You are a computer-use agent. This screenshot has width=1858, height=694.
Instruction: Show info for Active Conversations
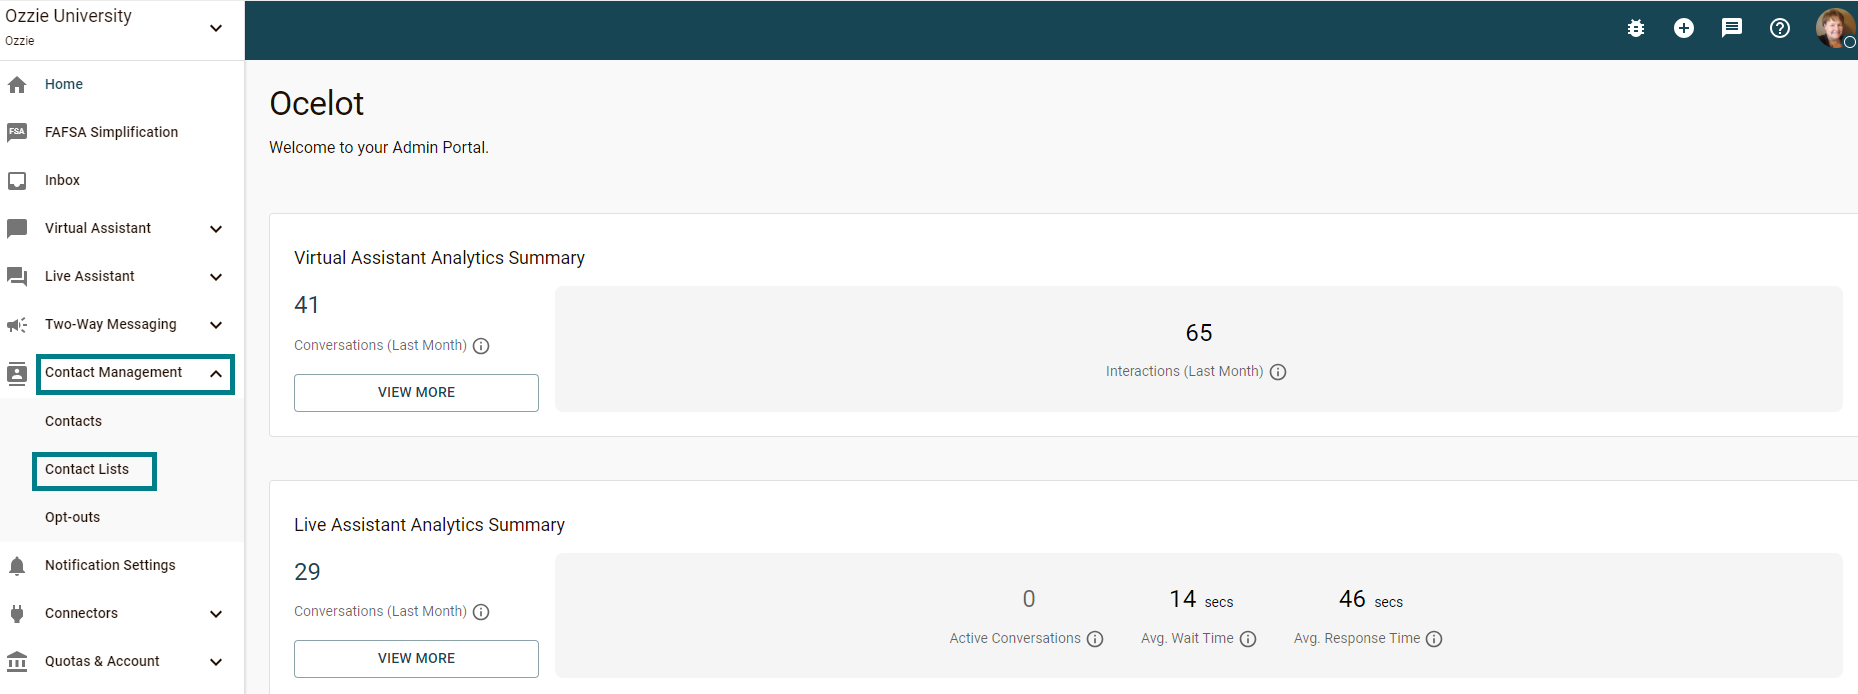coord(1095,639)
